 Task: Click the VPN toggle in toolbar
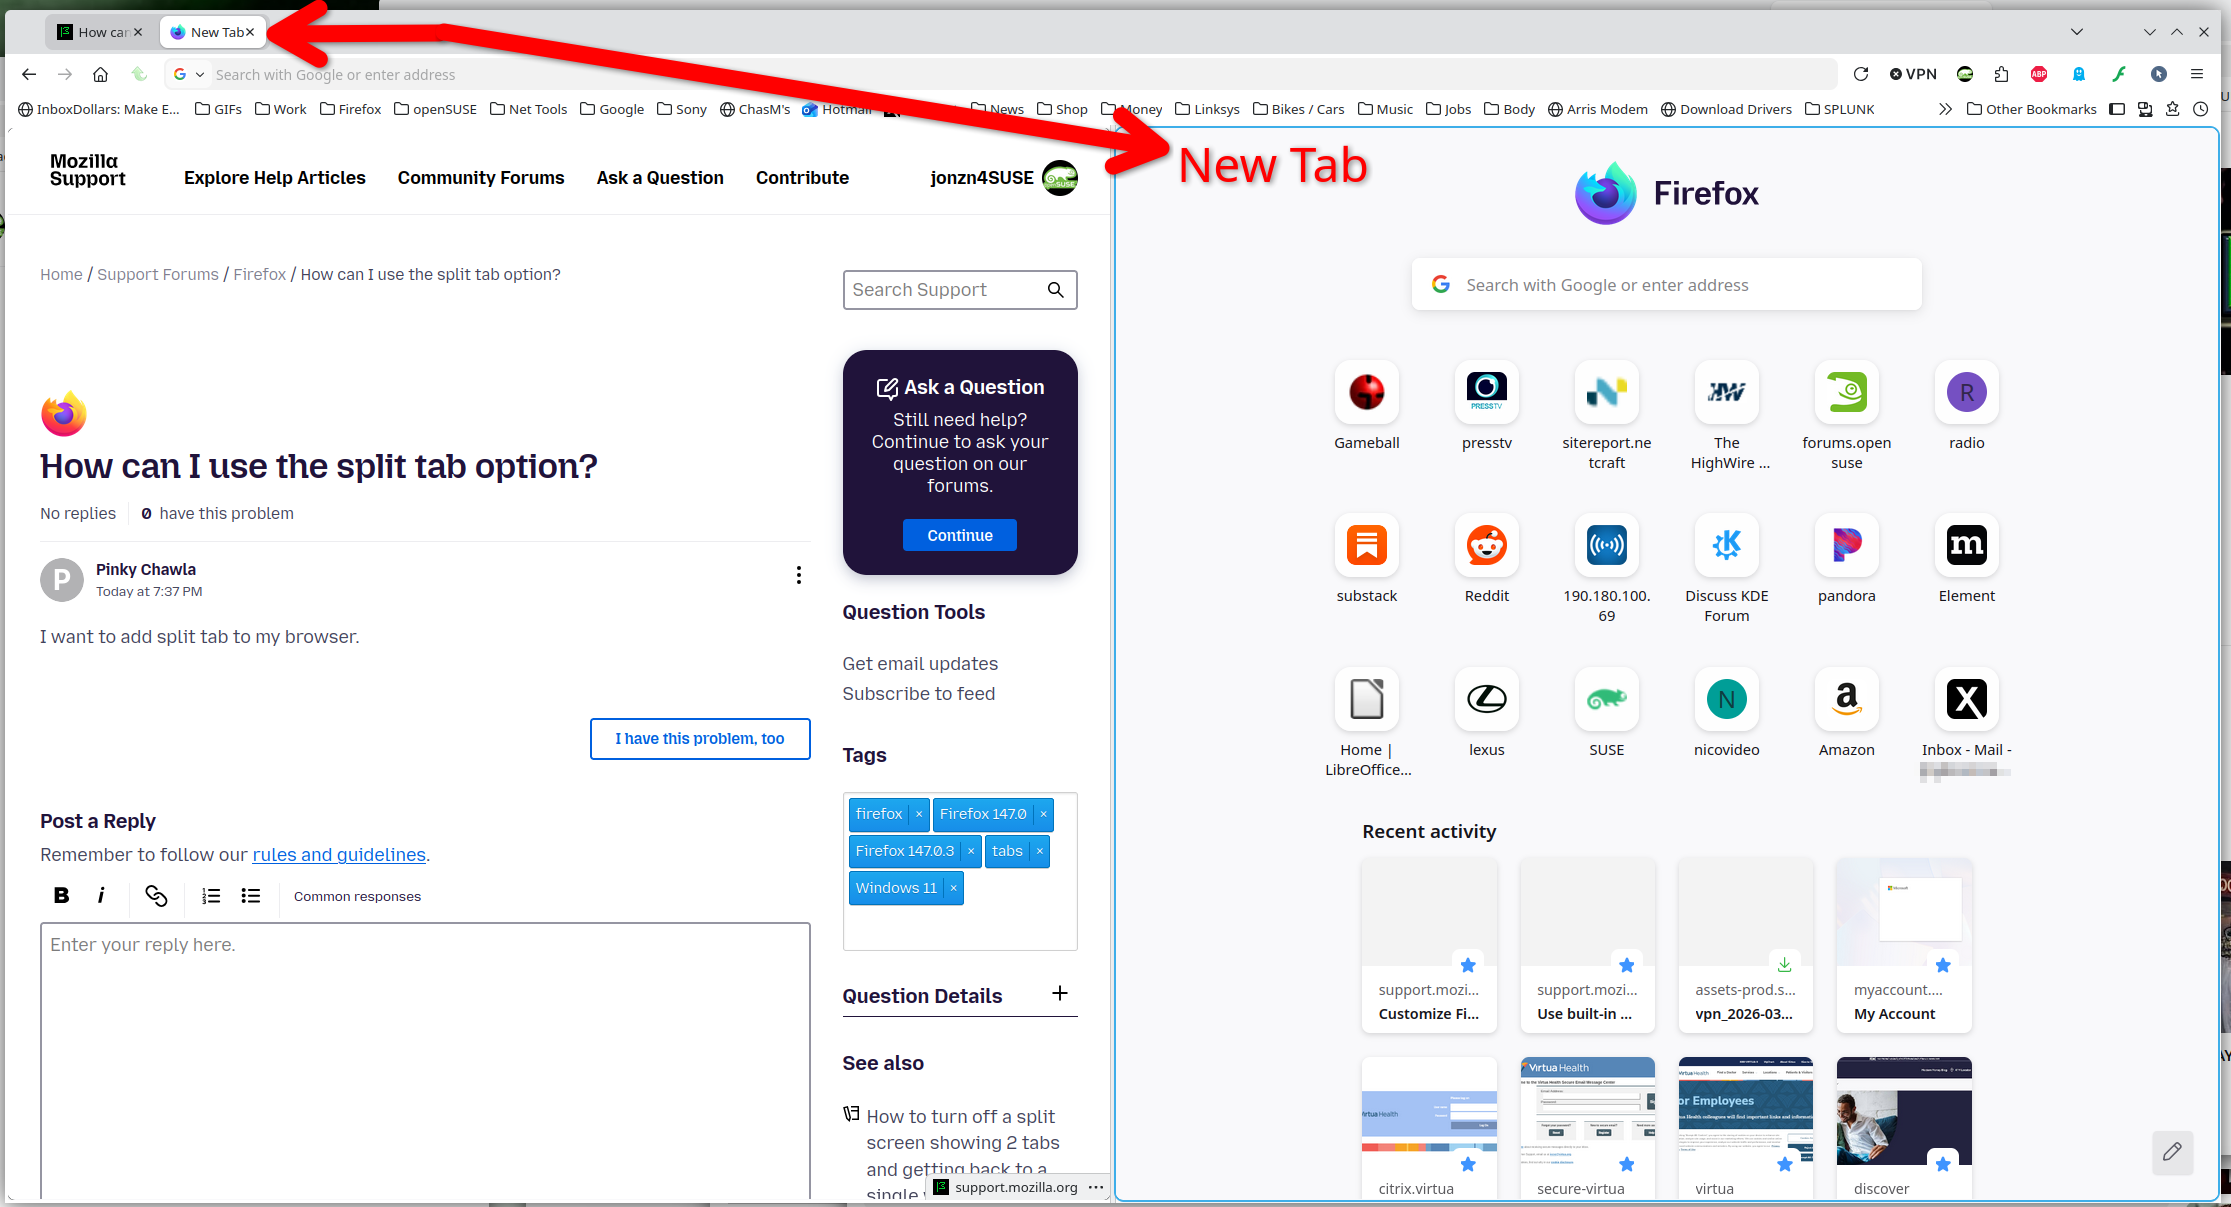coord(1913,74)
